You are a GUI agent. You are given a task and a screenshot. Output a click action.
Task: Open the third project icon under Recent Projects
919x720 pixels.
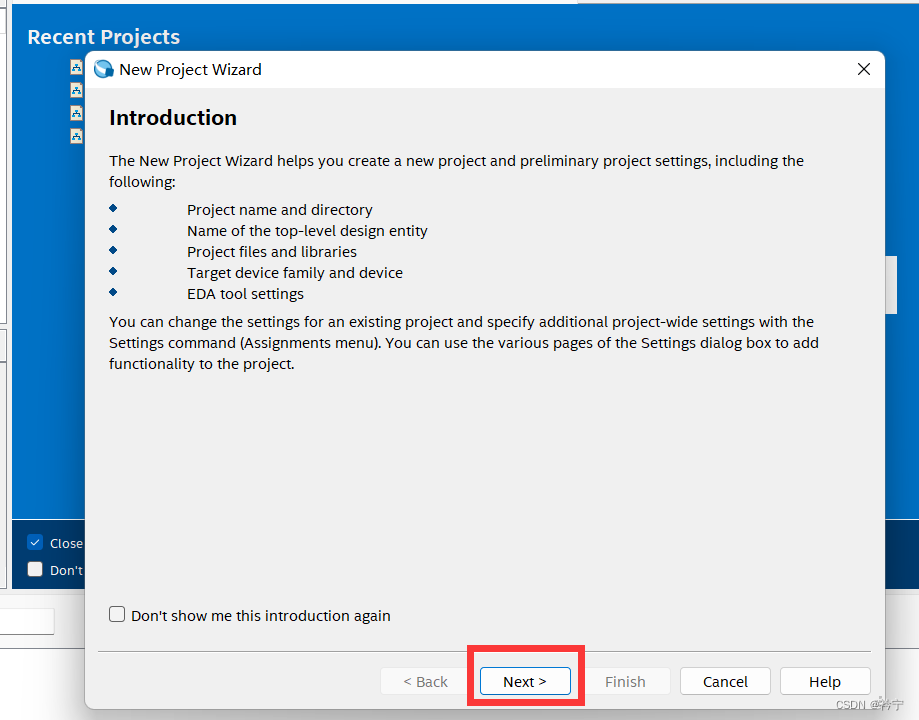[x=76, y=113]
